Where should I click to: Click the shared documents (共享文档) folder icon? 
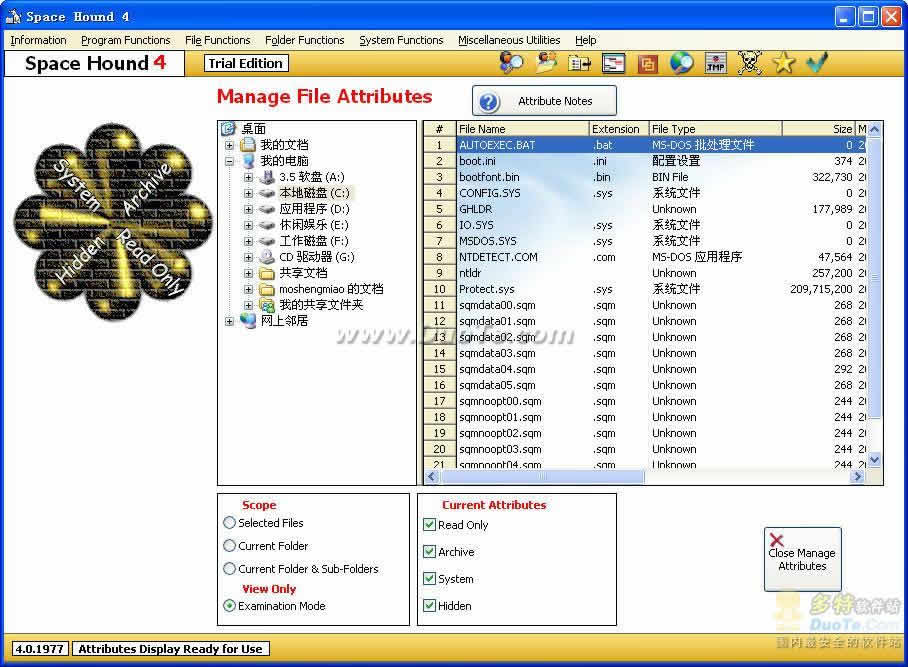267,273
